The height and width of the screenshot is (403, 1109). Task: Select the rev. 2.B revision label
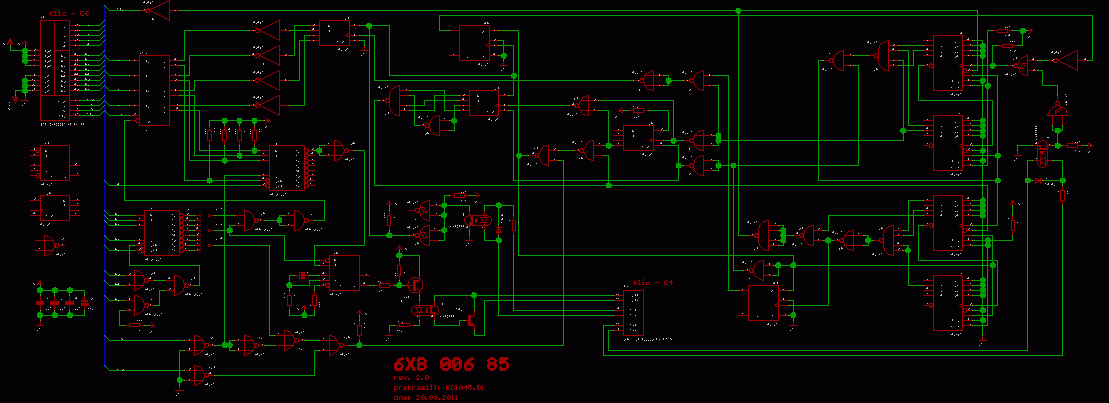click(x=410, y=377)
